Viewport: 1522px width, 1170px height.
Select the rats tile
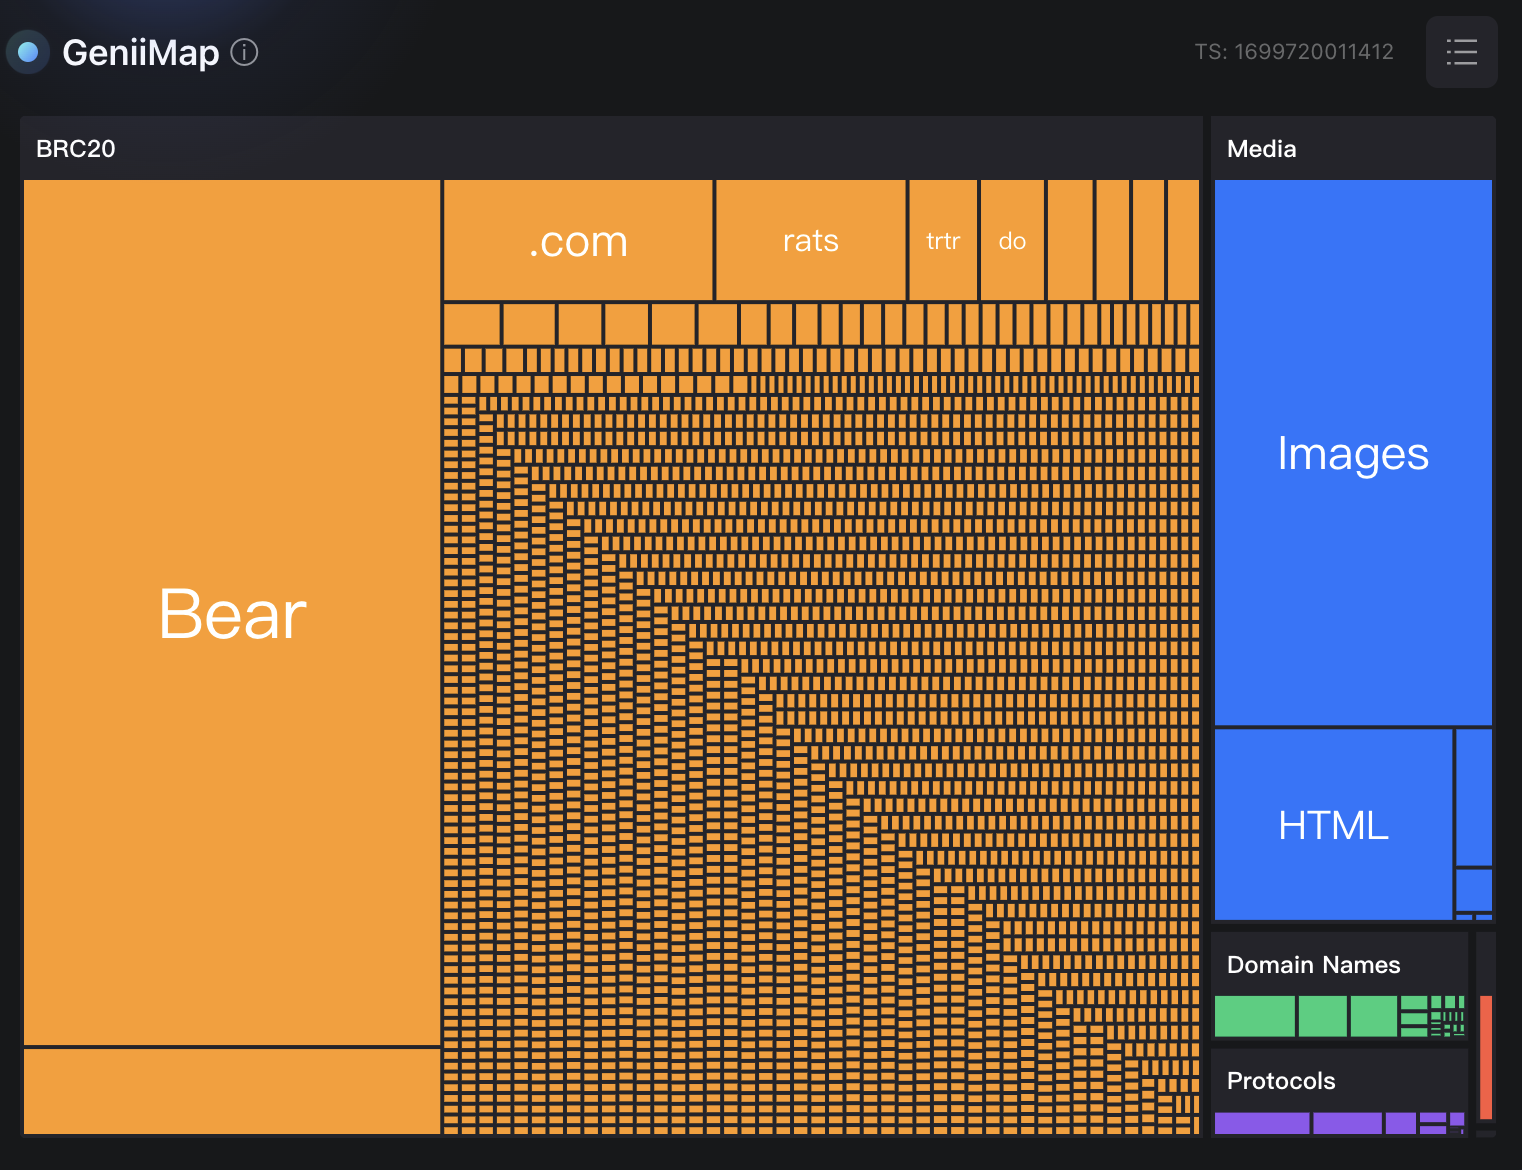(x=810, y=241)
